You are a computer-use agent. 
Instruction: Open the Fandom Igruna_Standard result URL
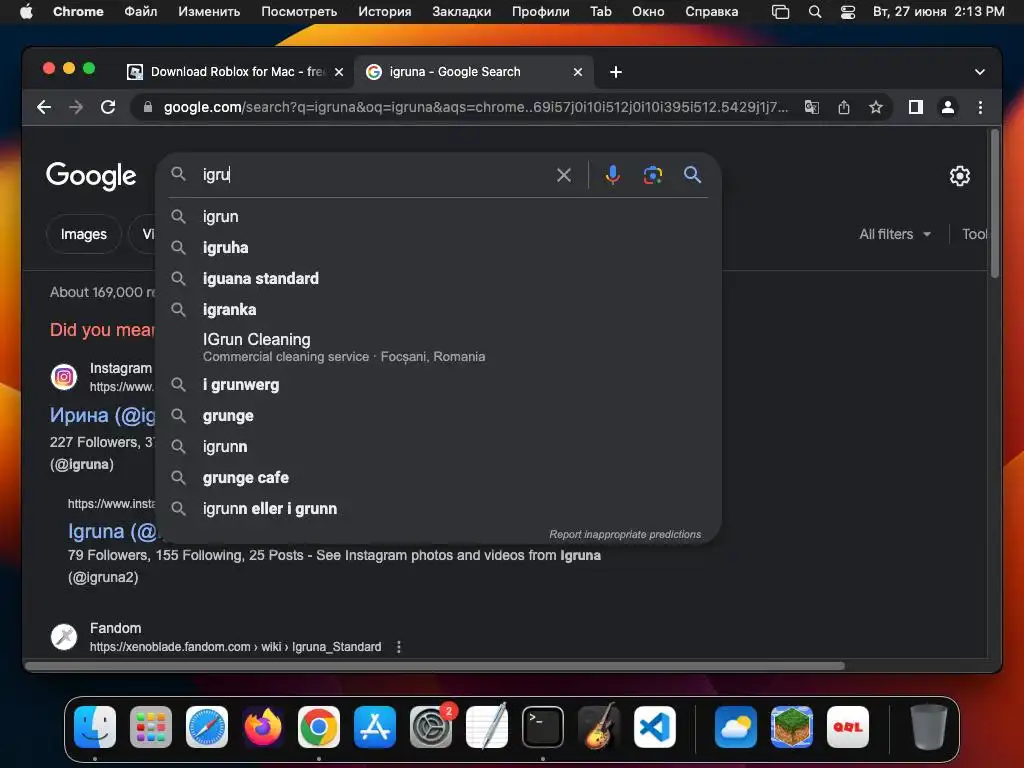point(235,647)
